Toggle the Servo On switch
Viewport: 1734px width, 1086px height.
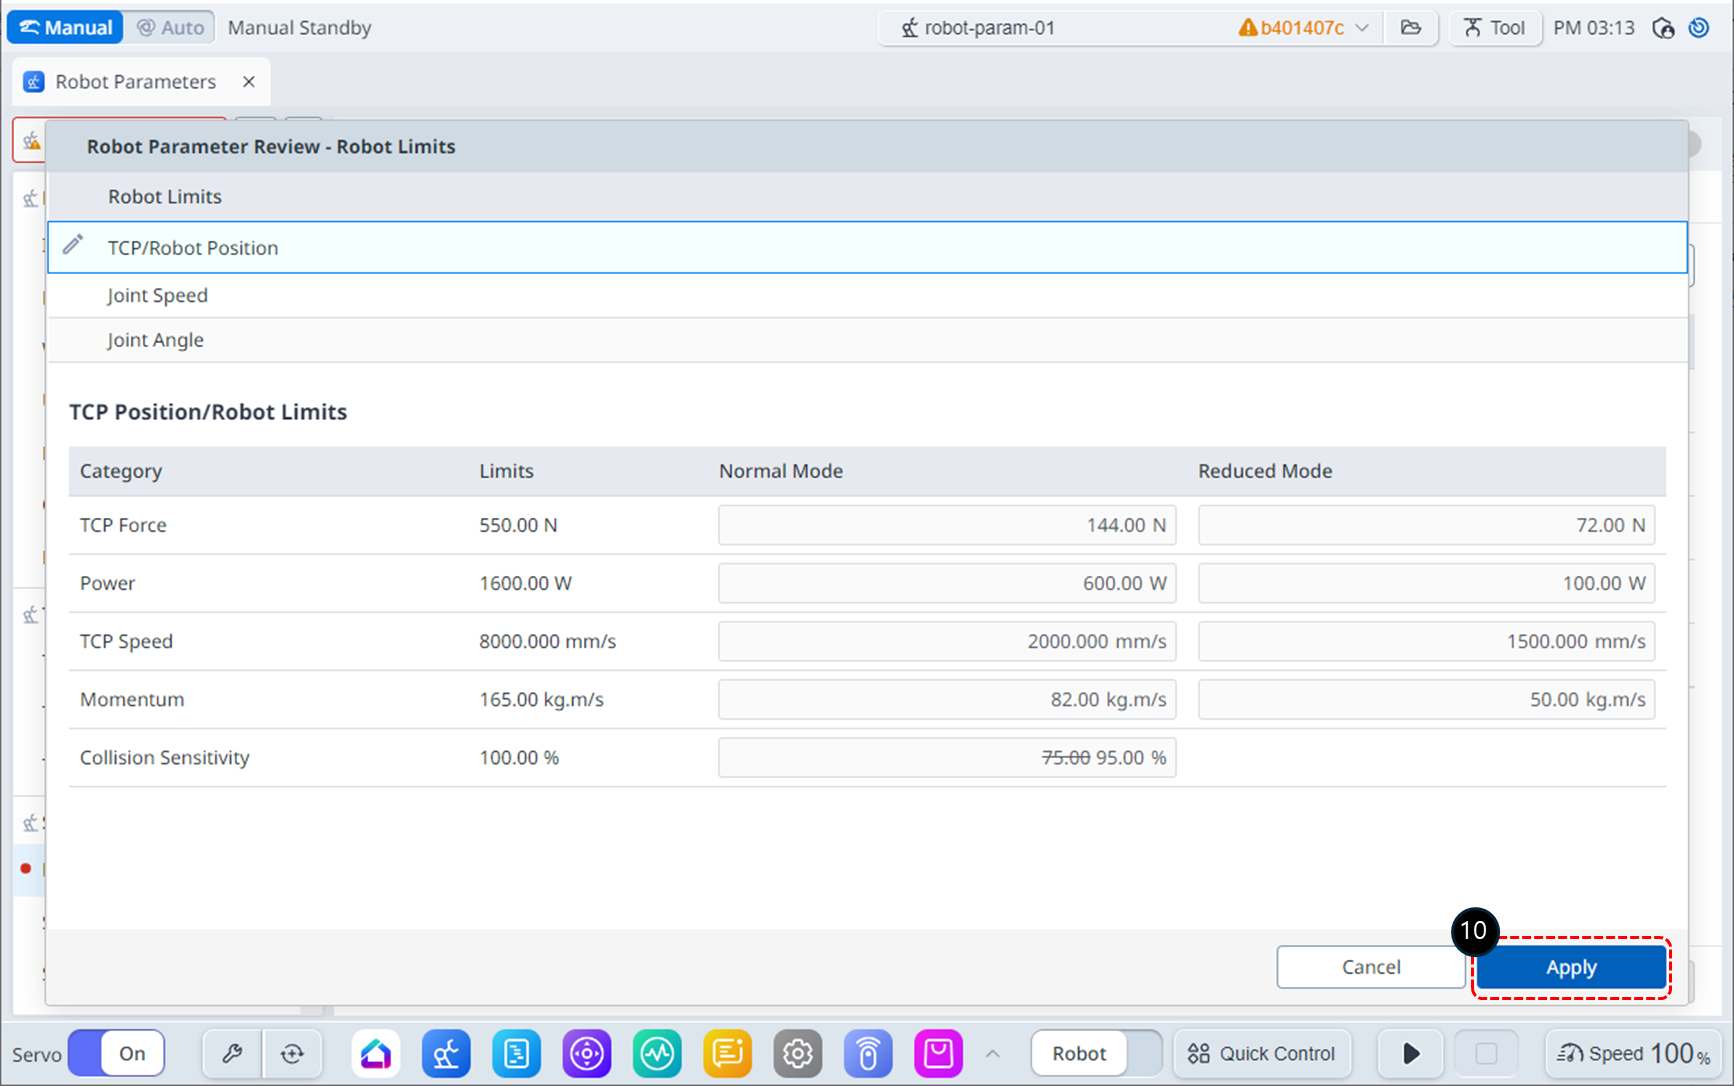[x=116, y=1053]
